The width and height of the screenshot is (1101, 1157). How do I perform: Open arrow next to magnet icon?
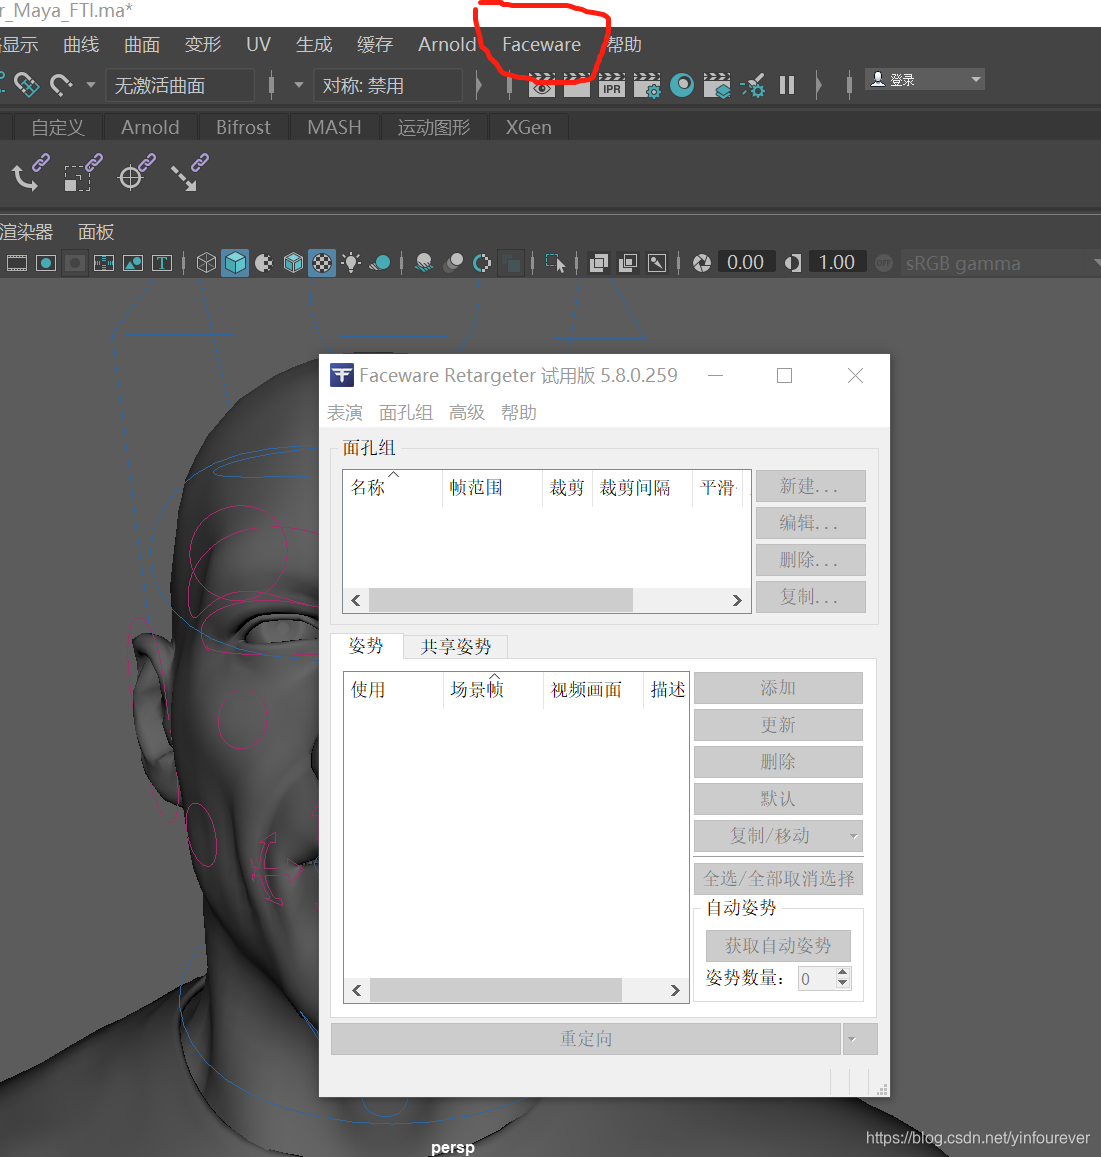pos(91,85)
